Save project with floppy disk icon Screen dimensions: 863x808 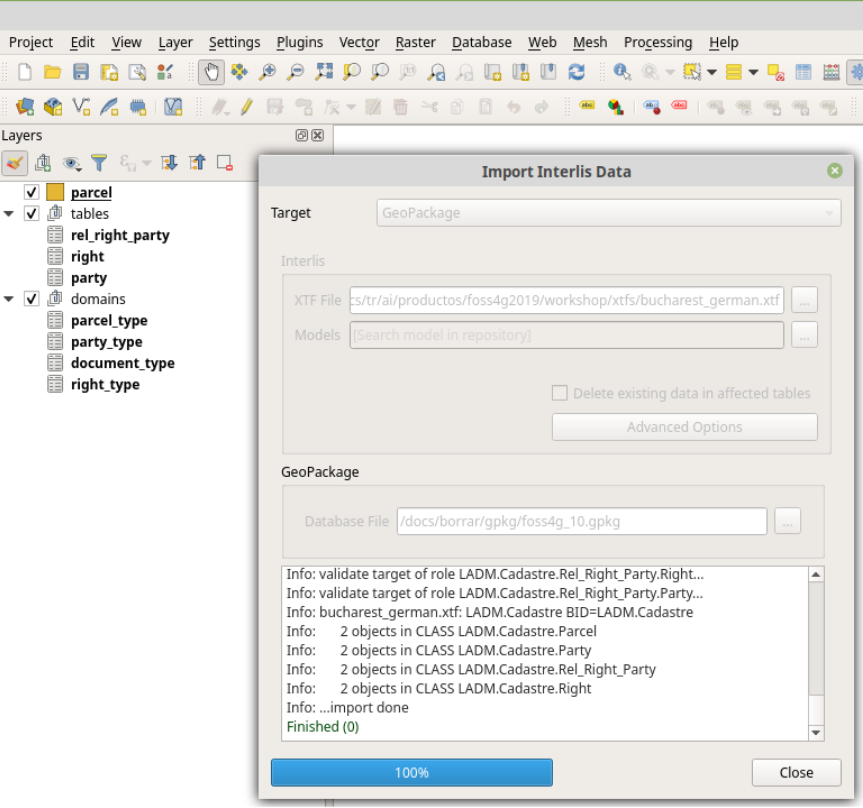[81, 72]
